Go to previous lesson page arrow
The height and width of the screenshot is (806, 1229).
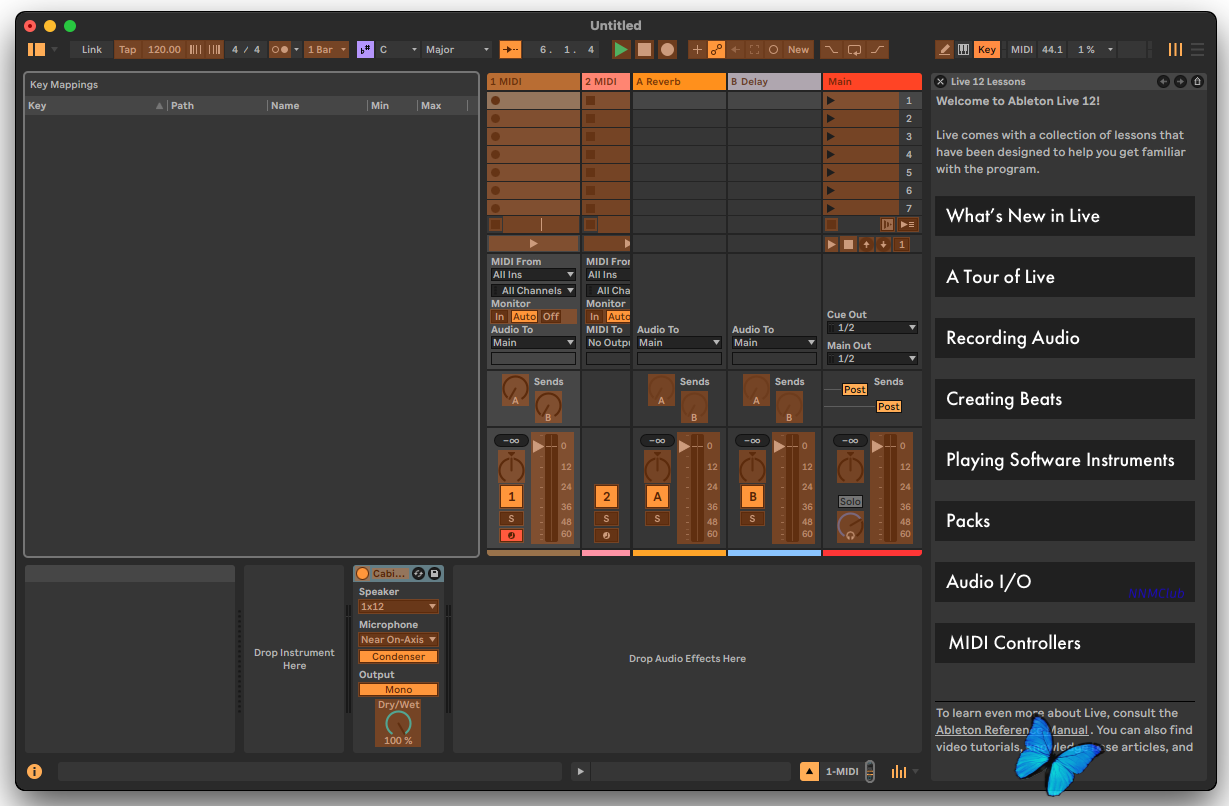(1163, 81)
